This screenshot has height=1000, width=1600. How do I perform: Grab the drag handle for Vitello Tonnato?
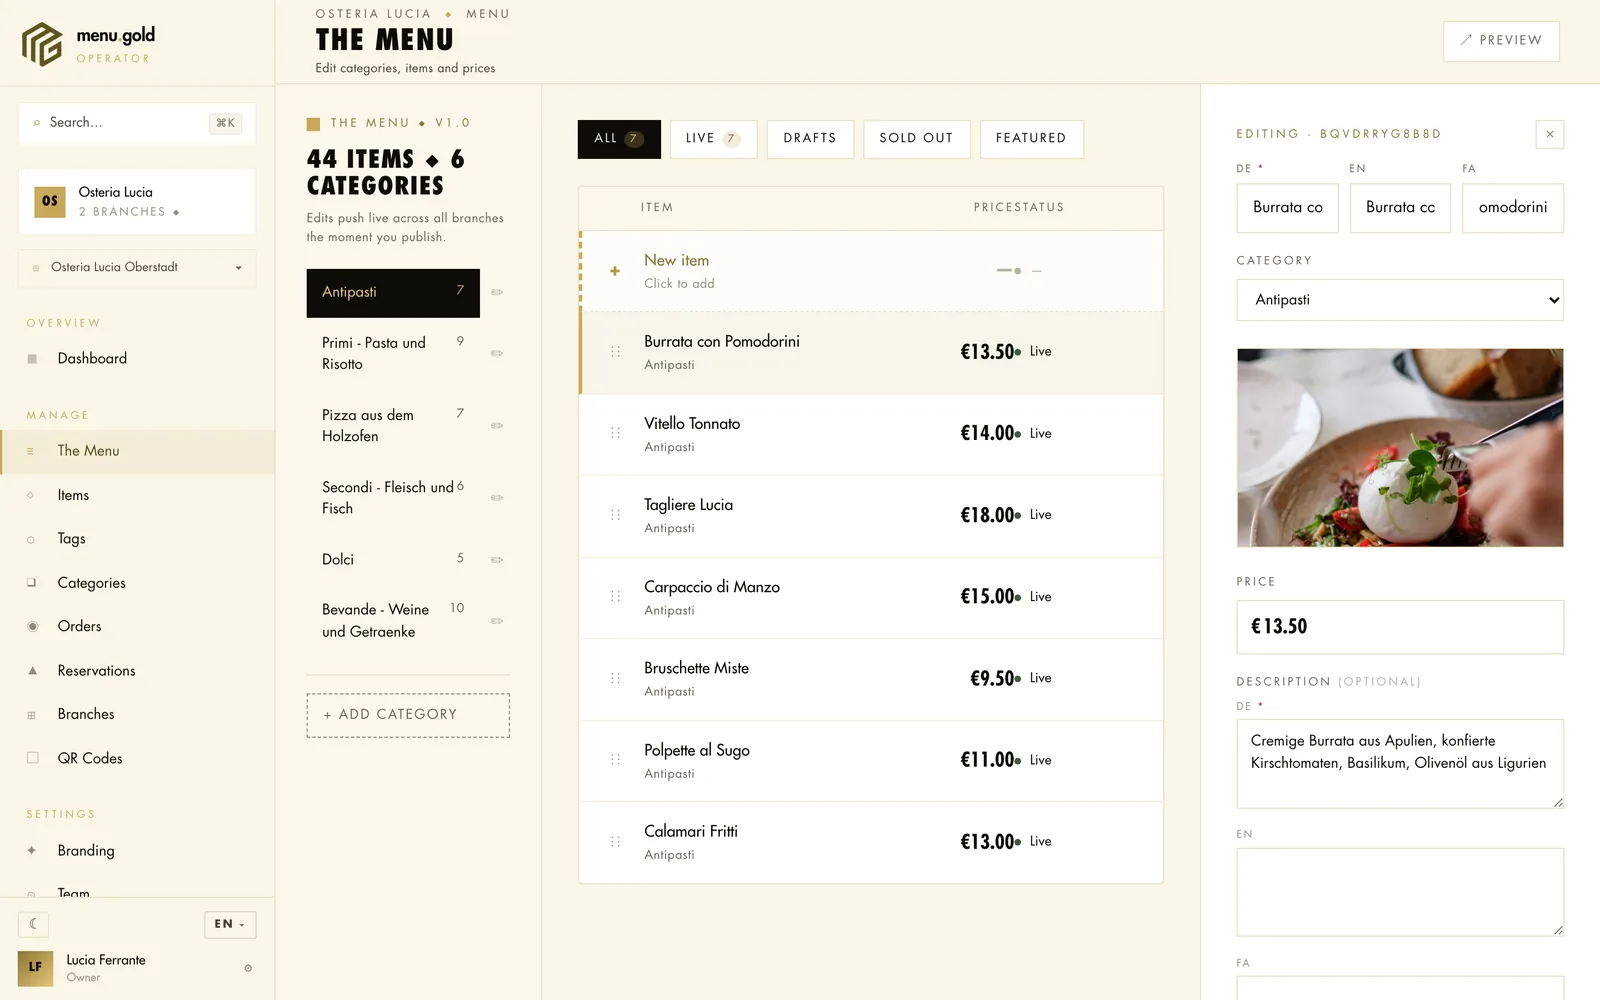(x=616, y=433)
